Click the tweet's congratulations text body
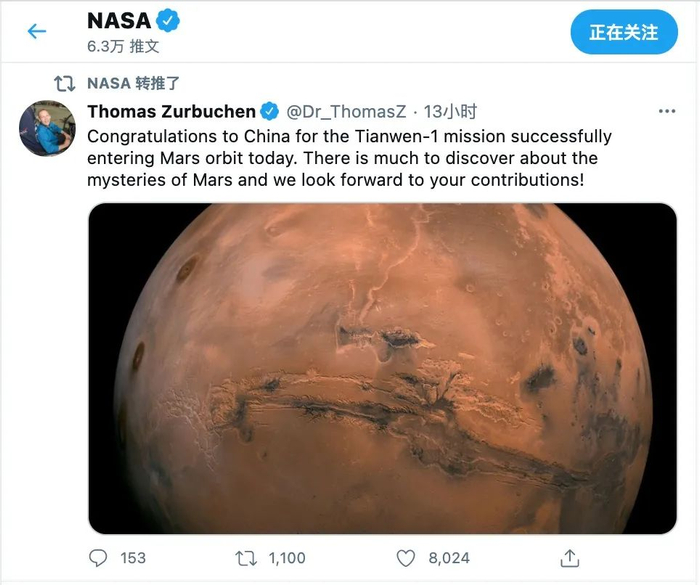 (350, 158)
